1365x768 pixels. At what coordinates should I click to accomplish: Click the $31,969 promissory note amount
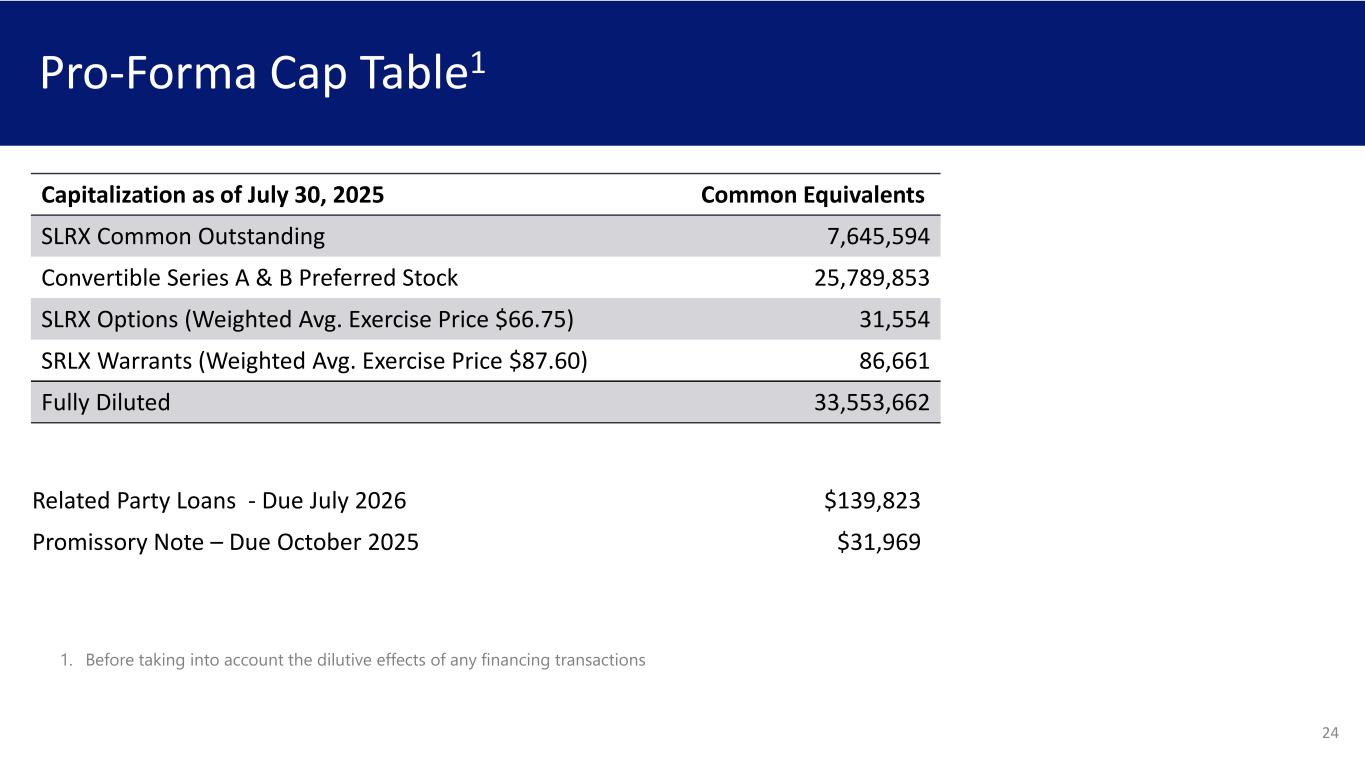pos(878,542)
